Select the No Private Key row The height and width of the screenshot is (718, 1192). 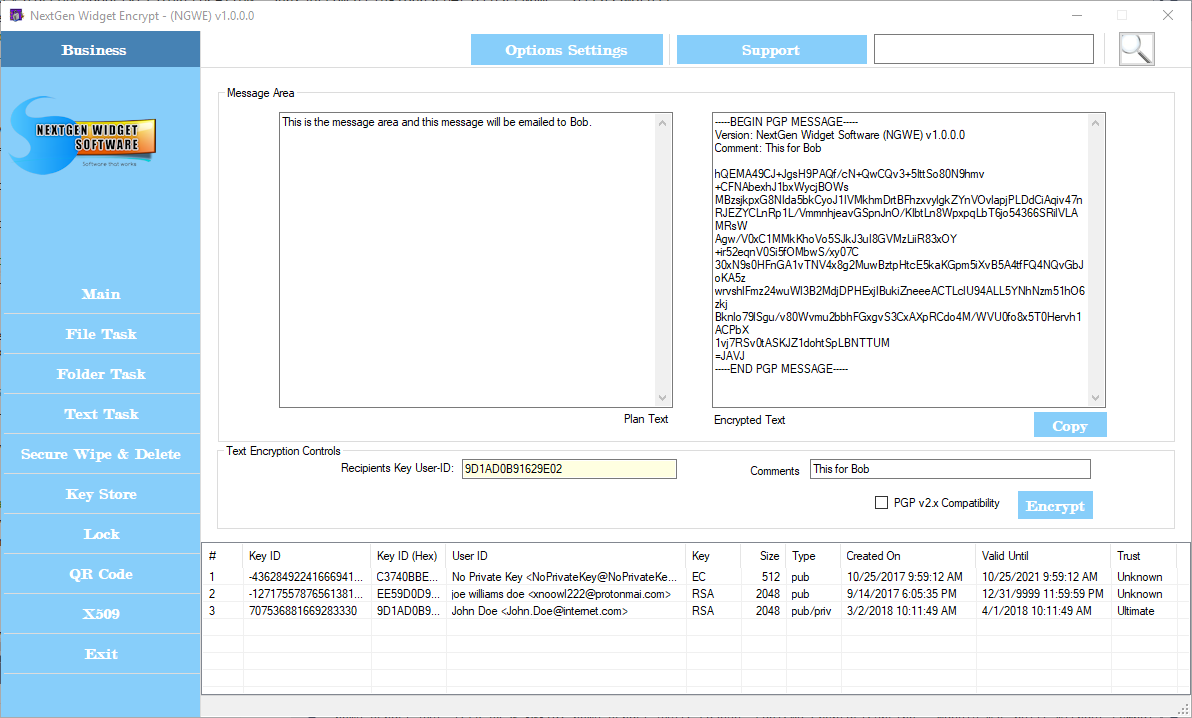[x=692, y=577]
